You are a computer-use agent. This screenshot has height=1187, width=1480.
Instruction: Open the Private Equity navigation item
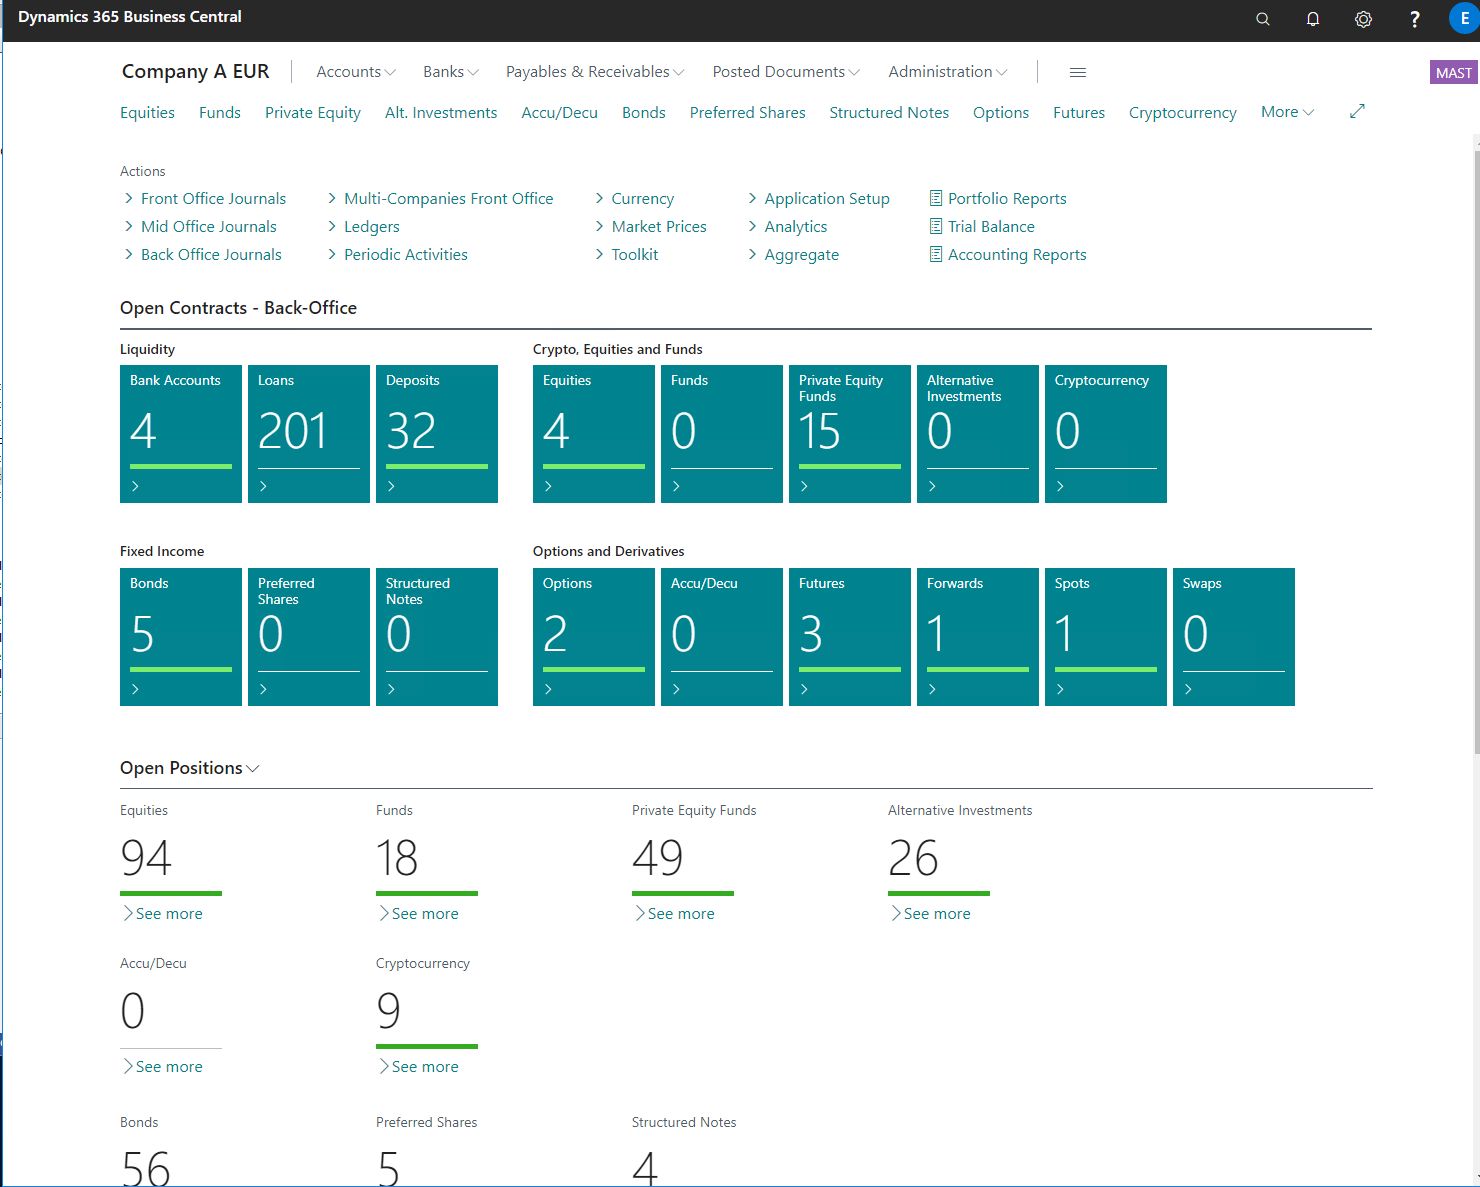pyautogui.click(x=313, y=112)
